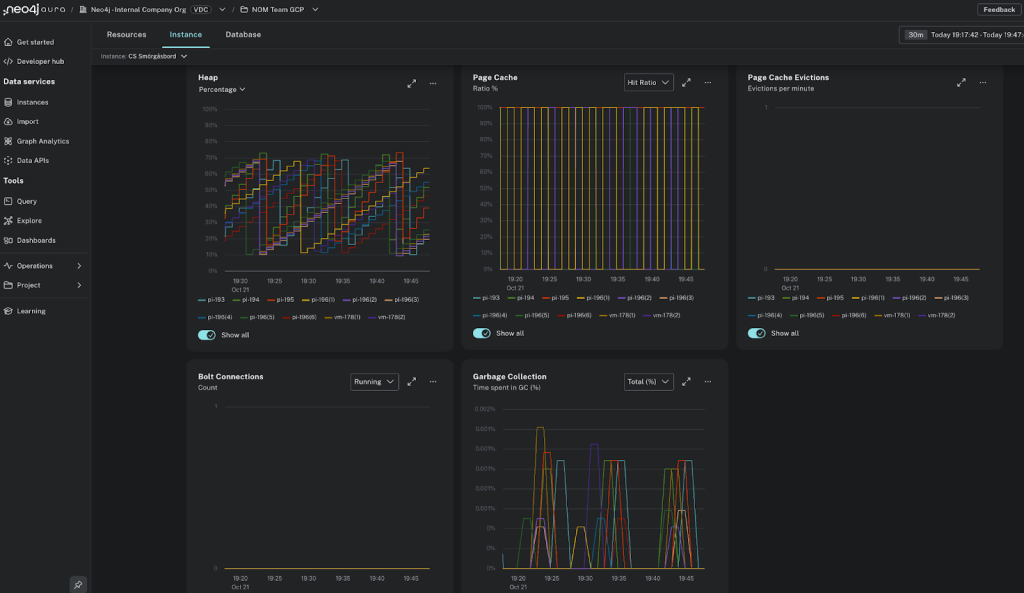Click the Import icon in Data services
Viewport: 1024px width, 593px height.
tap(27, 121)
